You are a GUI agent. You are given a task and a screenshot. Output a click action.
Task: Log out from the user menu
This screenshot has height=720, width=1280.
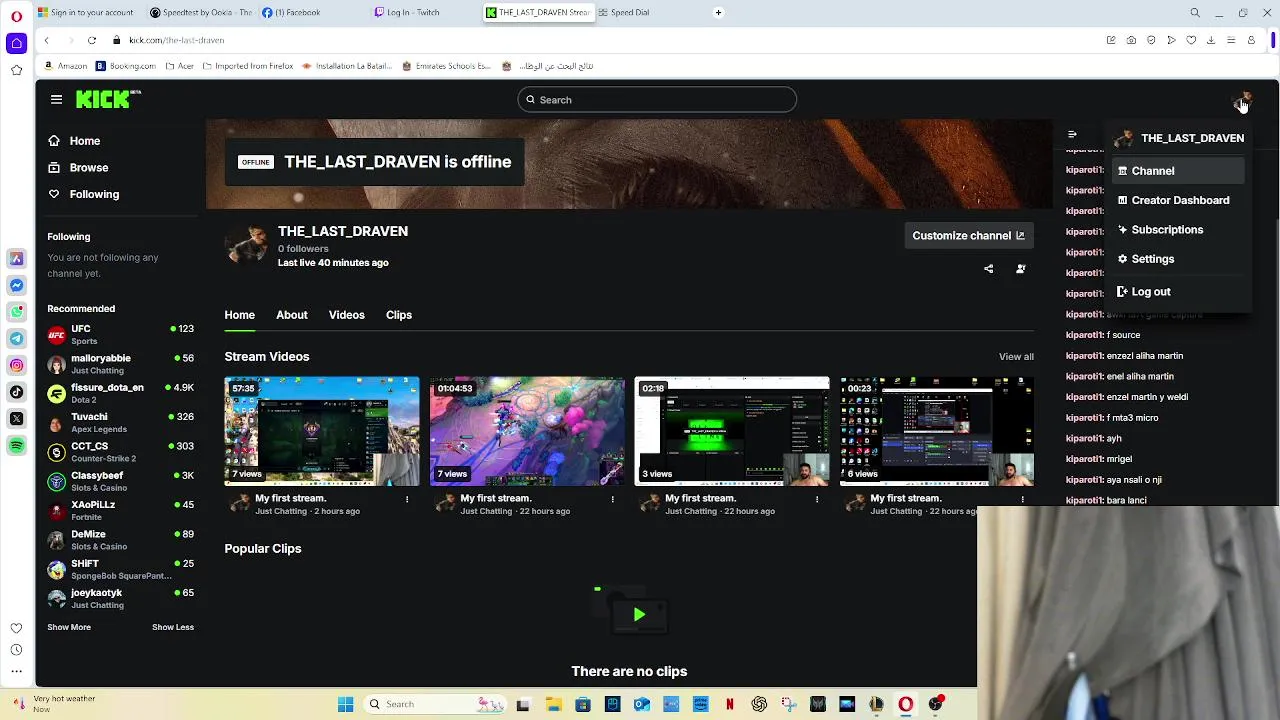click(1178, 292)
